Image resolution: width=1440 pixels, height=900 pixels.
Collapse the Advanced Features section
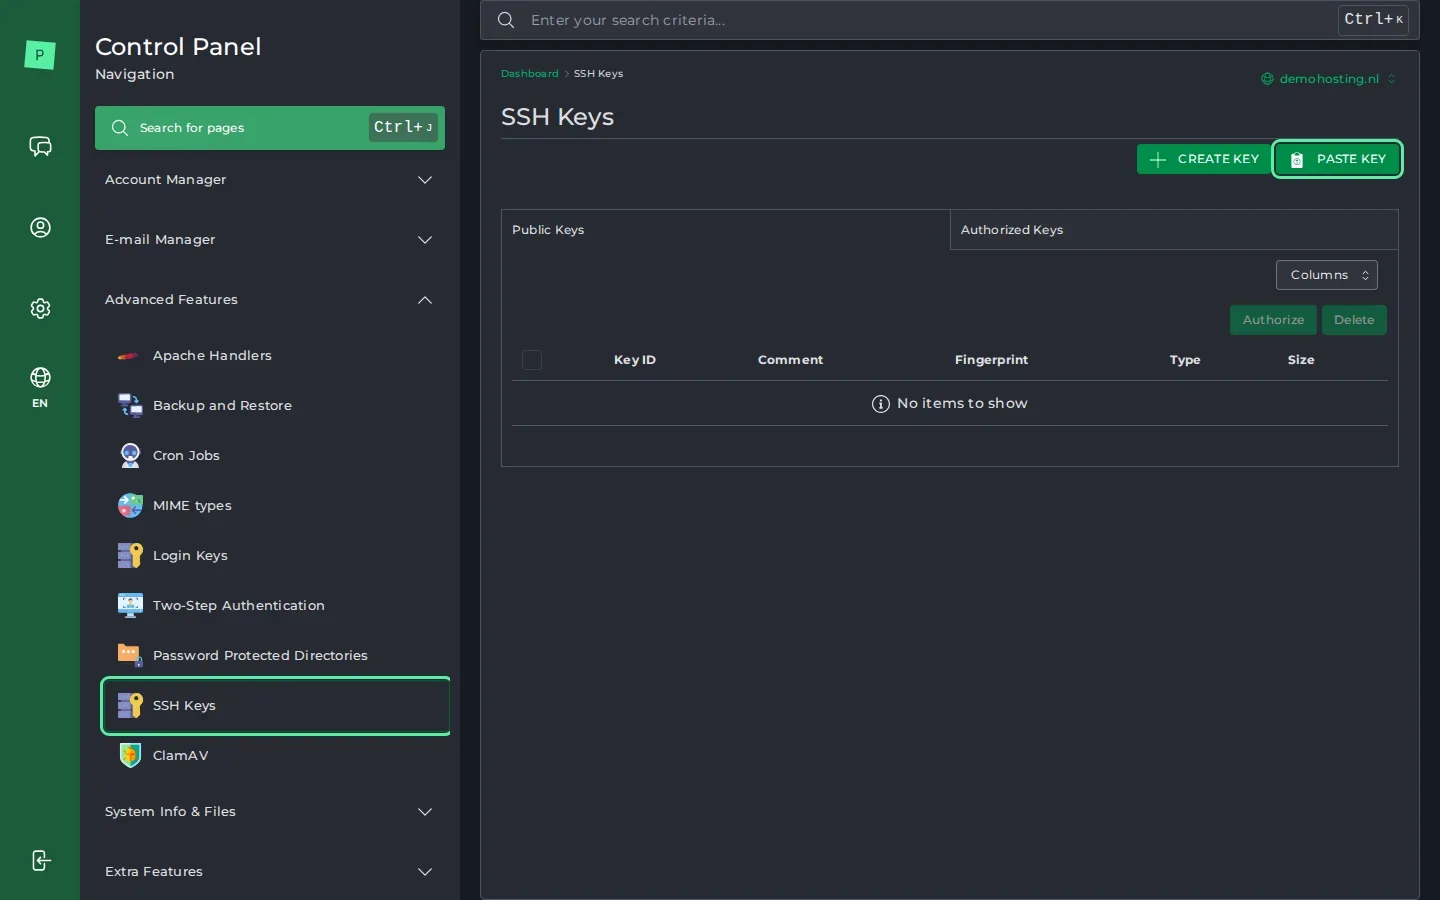click(x=270, y=300)
